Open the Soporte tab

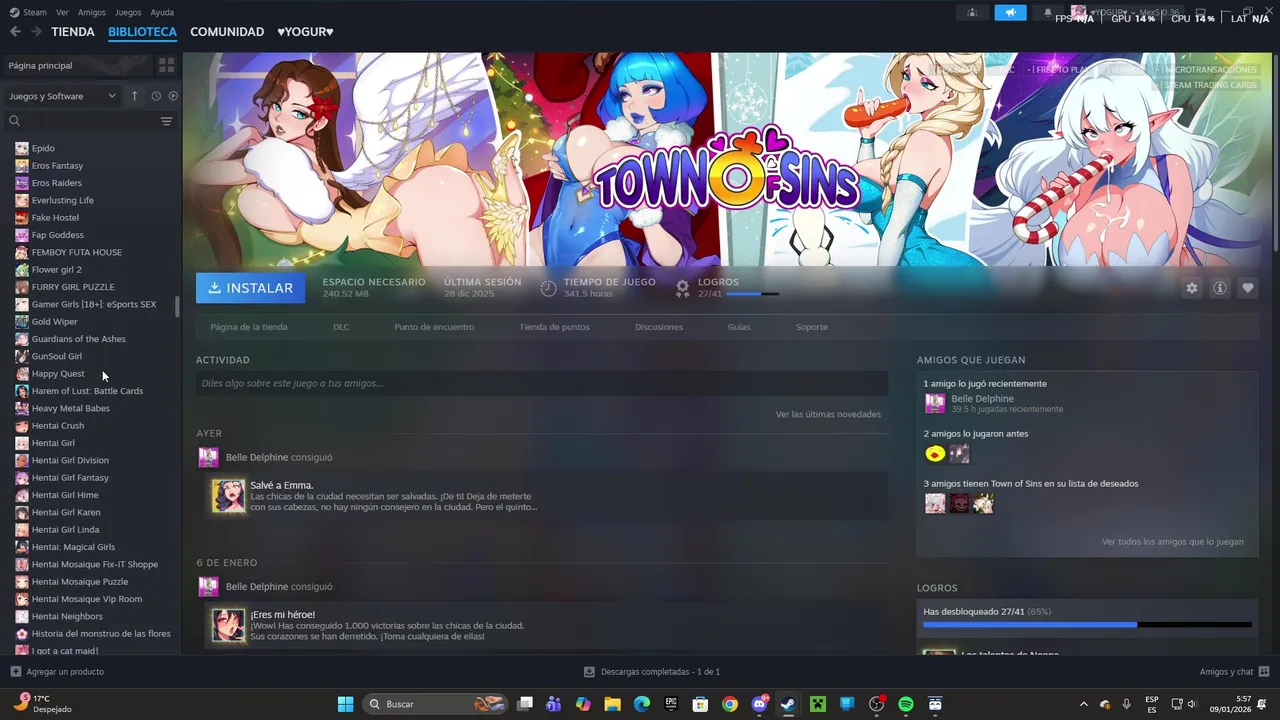click(x=812, y=327)
